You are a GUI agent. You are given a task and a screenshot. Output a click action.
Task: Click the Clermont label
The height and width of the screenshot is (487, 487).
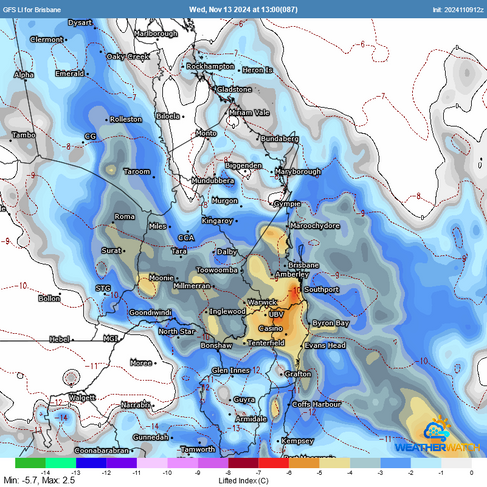[46, 39]
